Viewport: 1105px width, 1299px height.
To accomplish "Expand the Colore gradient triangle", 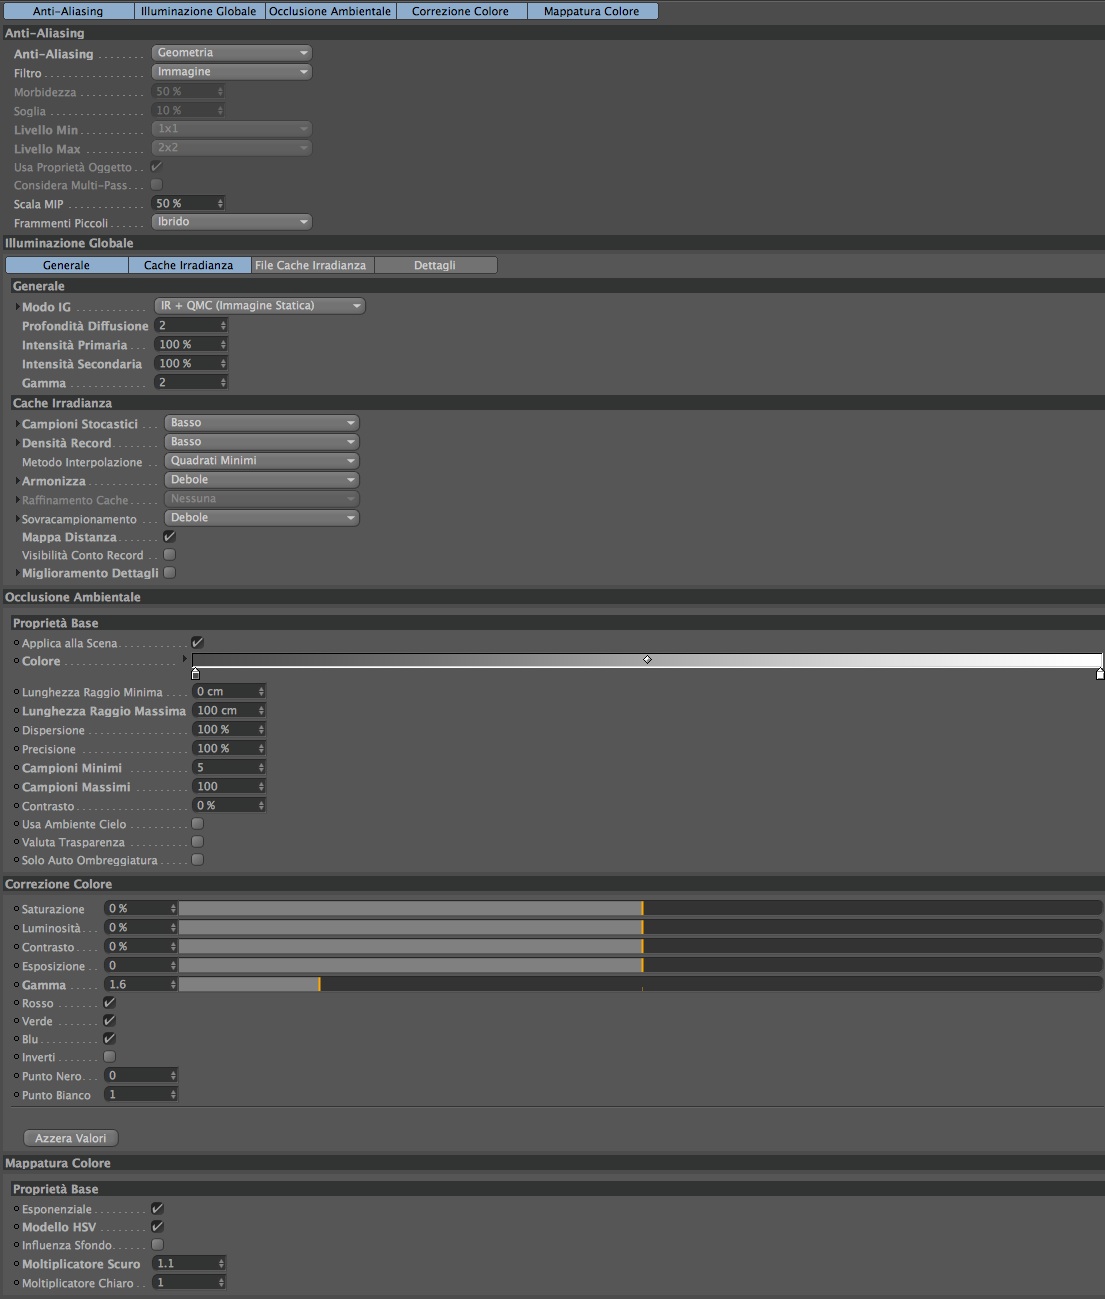I will [185, 660].
